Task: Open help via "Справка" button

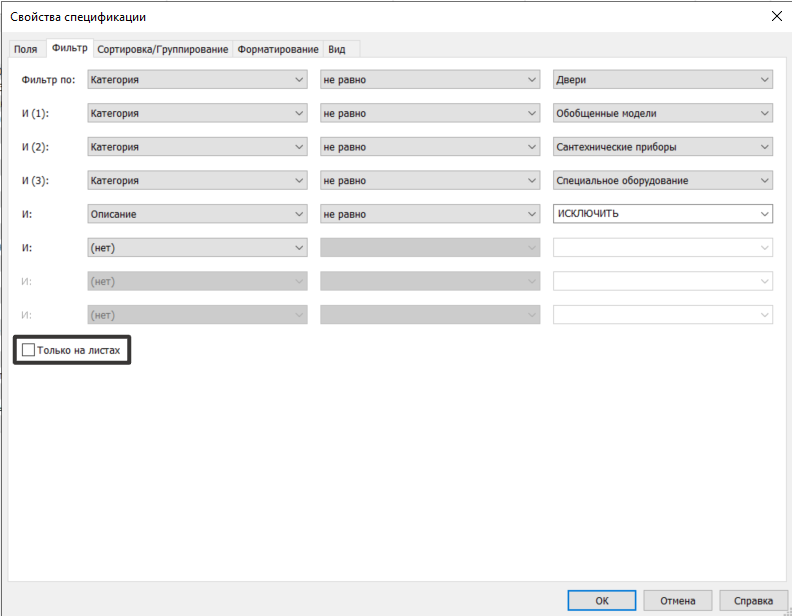Action: [753, 600]
